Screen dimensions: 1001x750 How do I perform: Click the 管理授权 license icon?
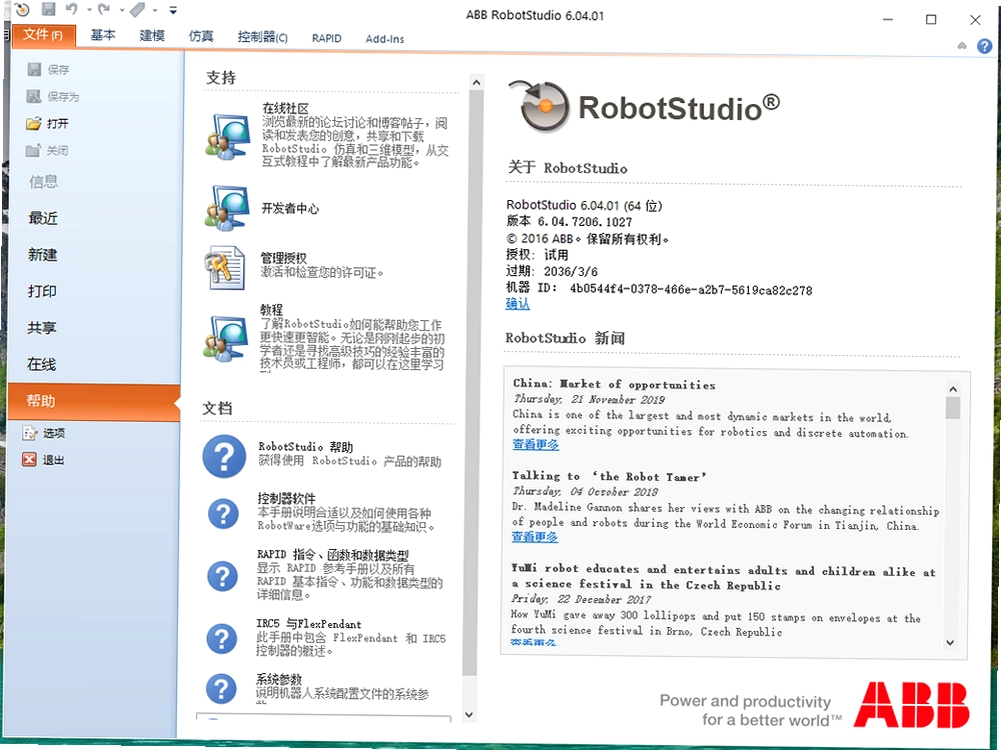coord(225,267)
